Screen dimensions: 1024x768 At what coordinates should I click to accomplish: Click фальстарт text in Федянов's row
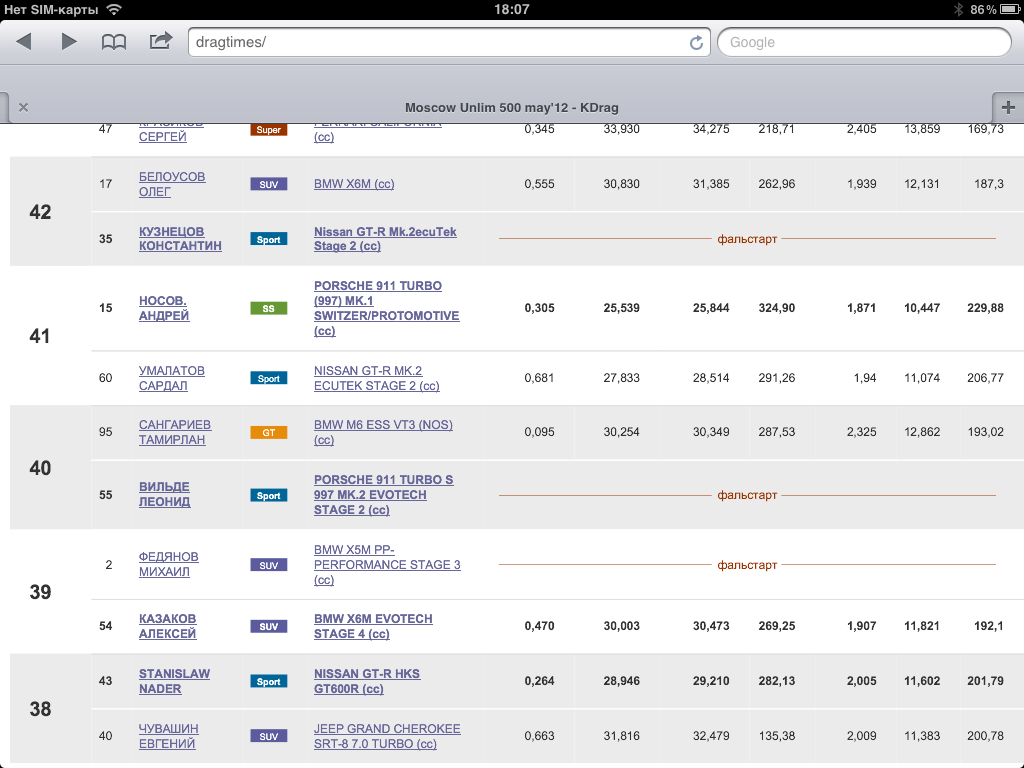pos(747,564)
